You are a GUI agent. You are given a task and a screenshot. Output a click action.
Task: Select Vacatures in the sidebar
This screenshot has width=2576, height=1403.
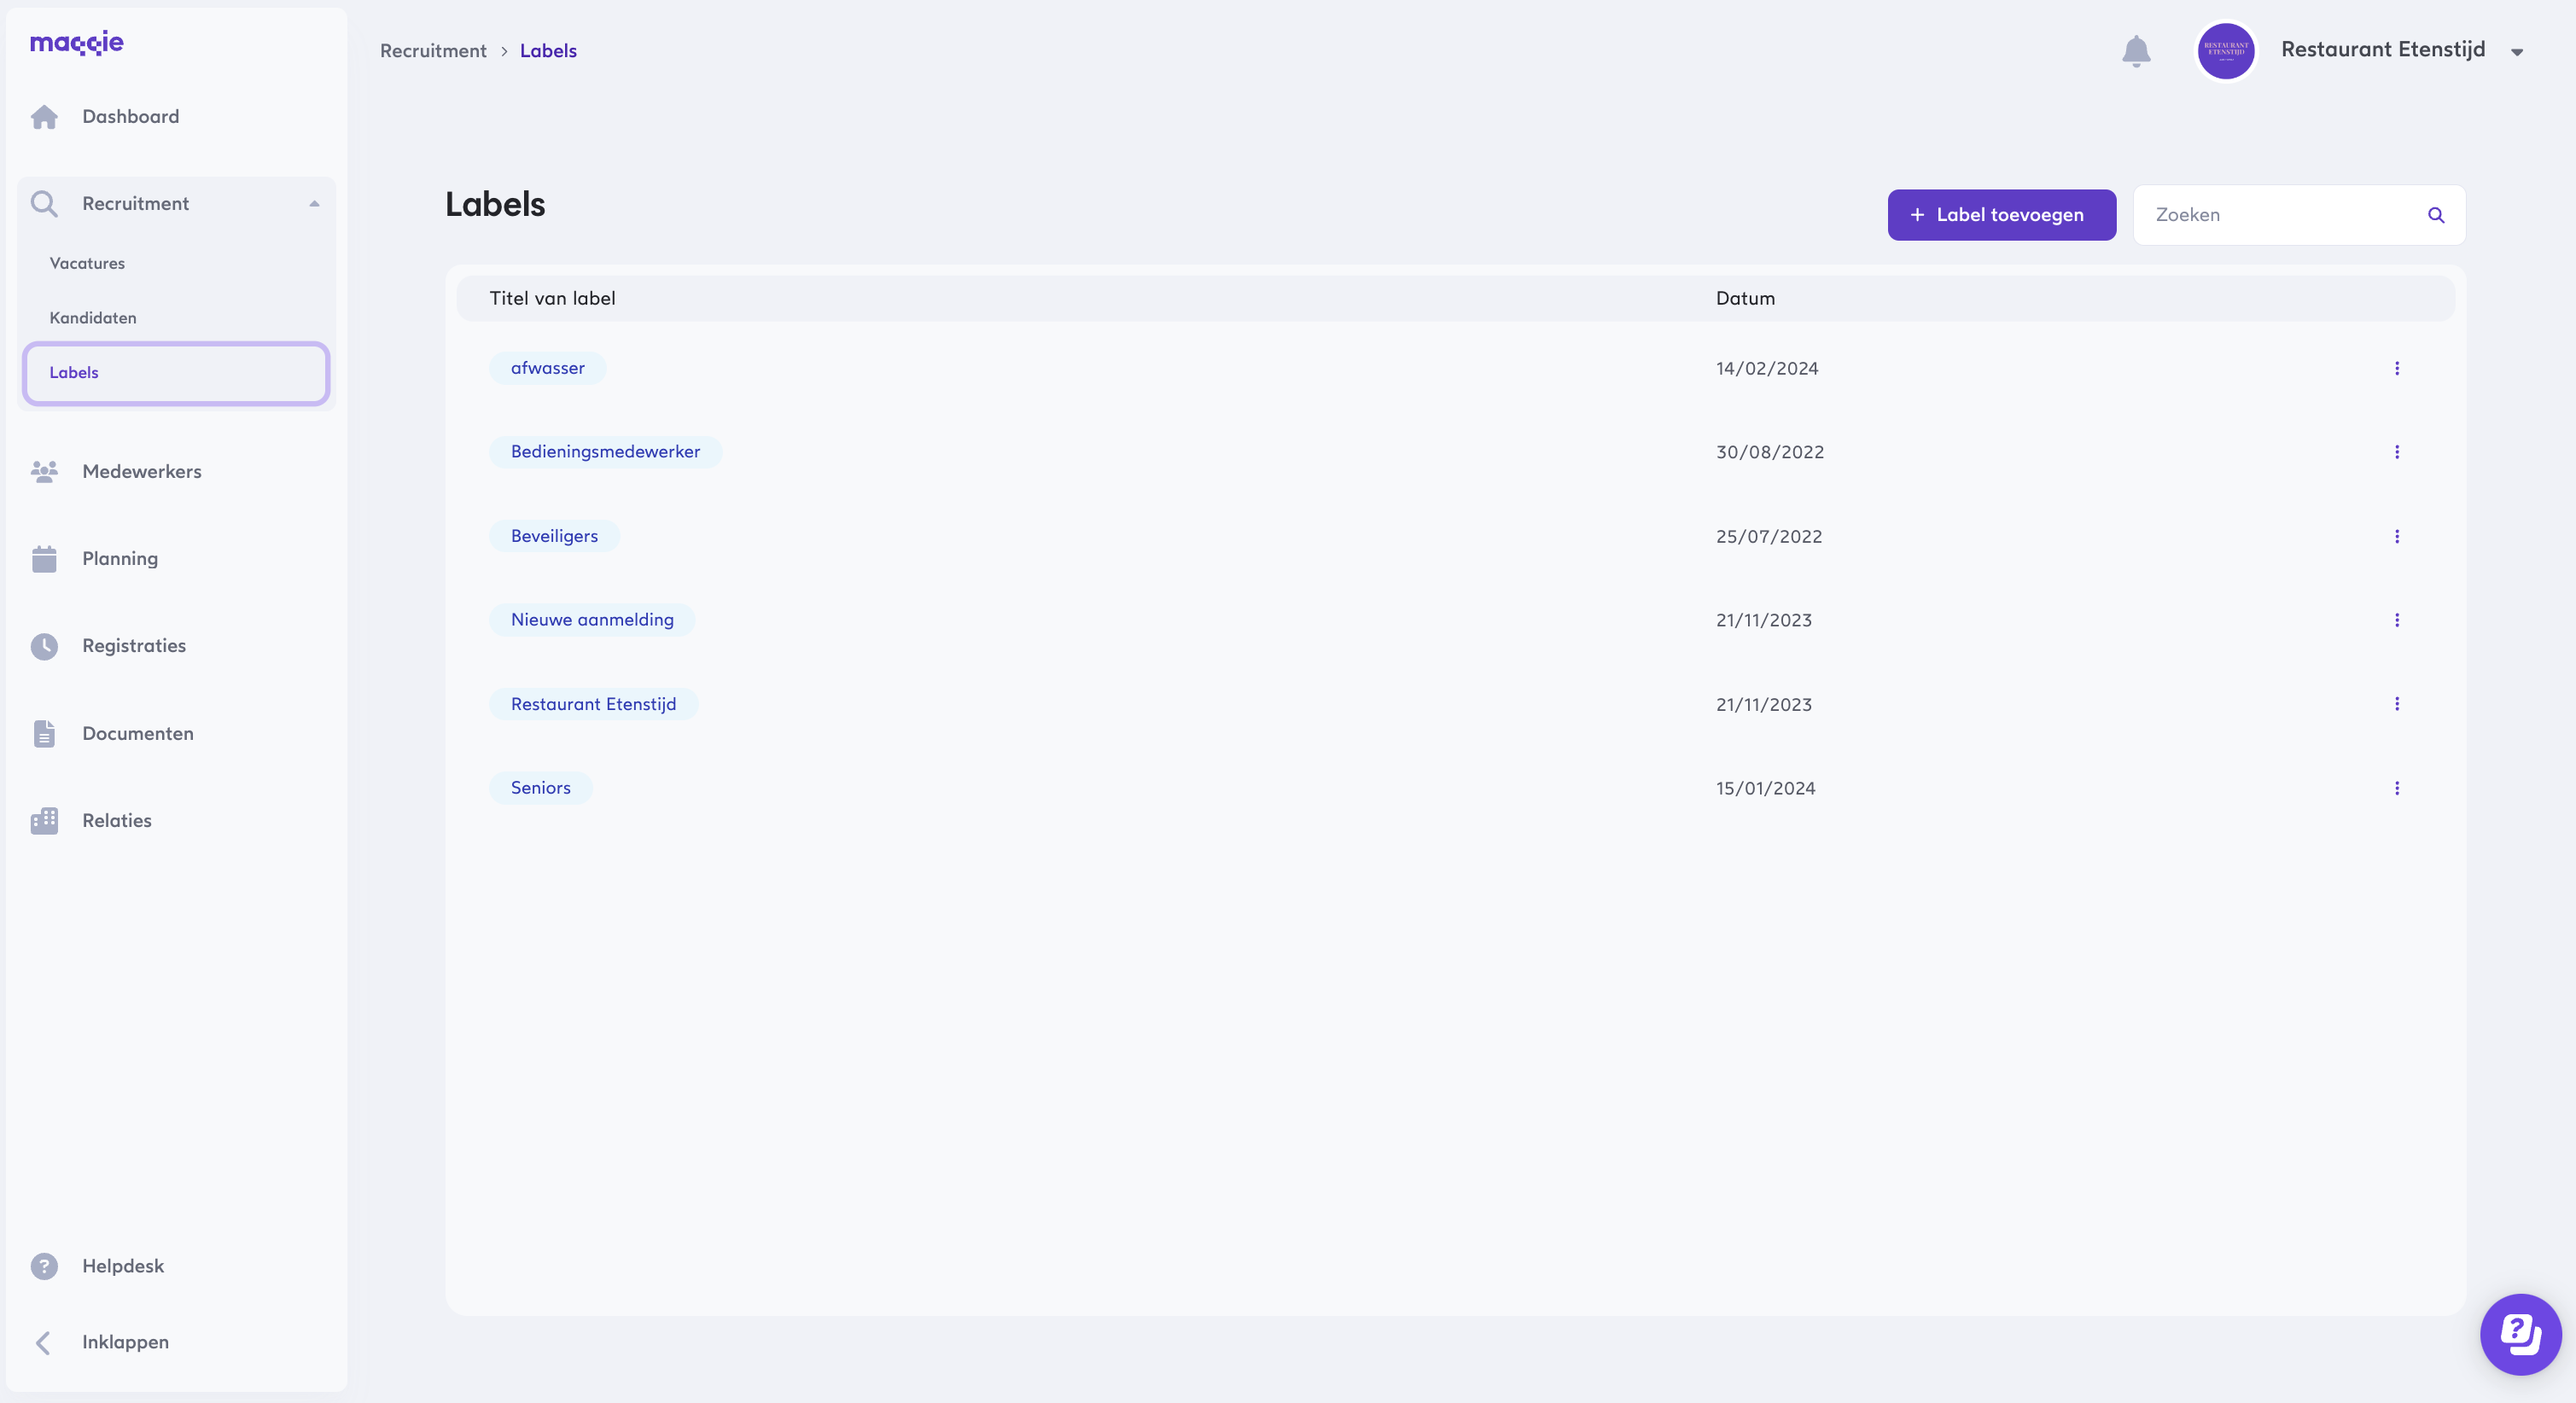pyautogui.click(x=88, y=263)
